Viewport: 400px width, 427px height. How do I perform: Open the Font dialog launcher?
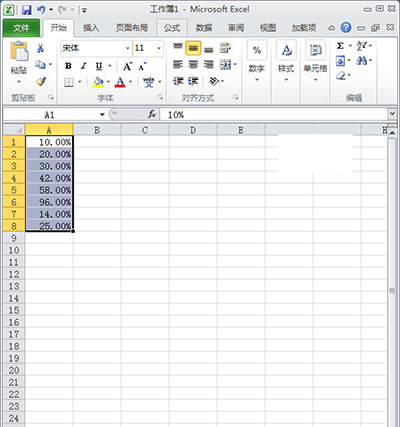coord(160,97)
